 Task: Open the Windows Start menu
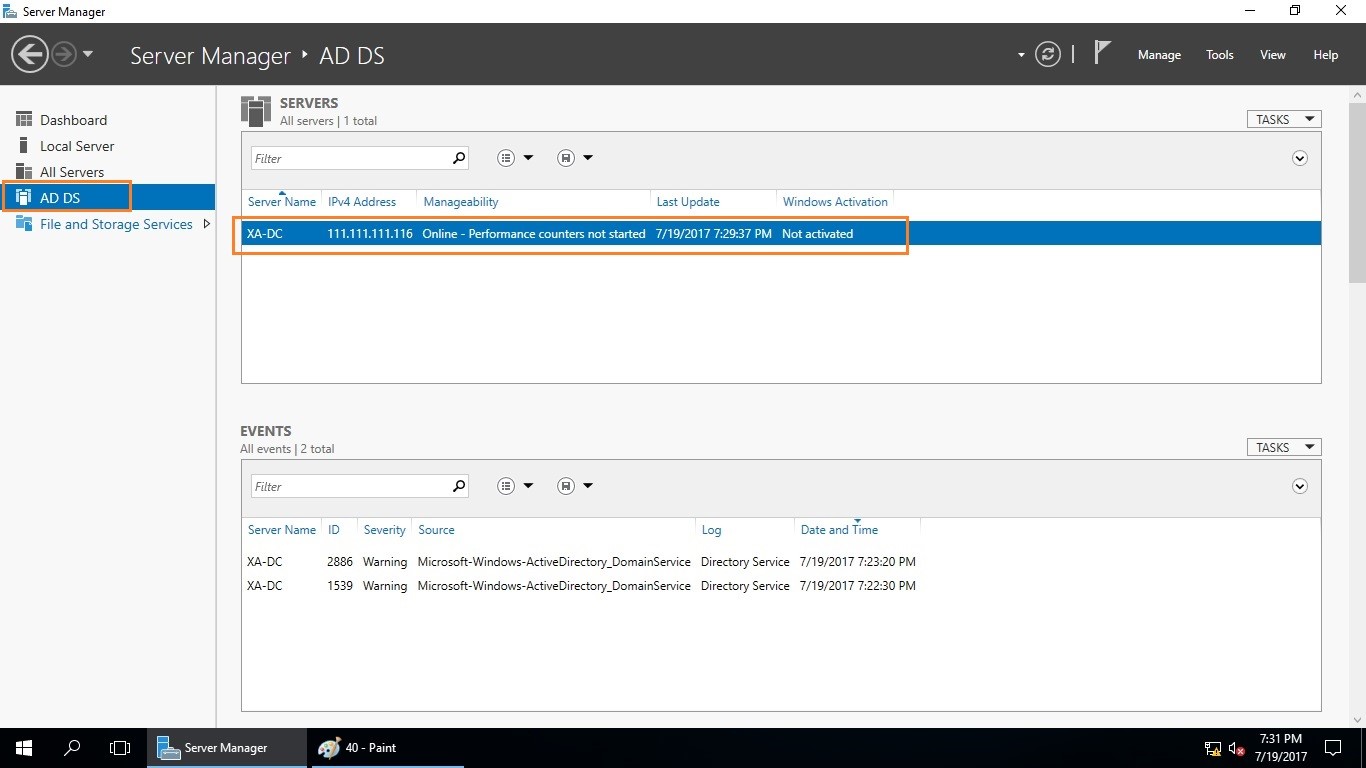point(24,748)
